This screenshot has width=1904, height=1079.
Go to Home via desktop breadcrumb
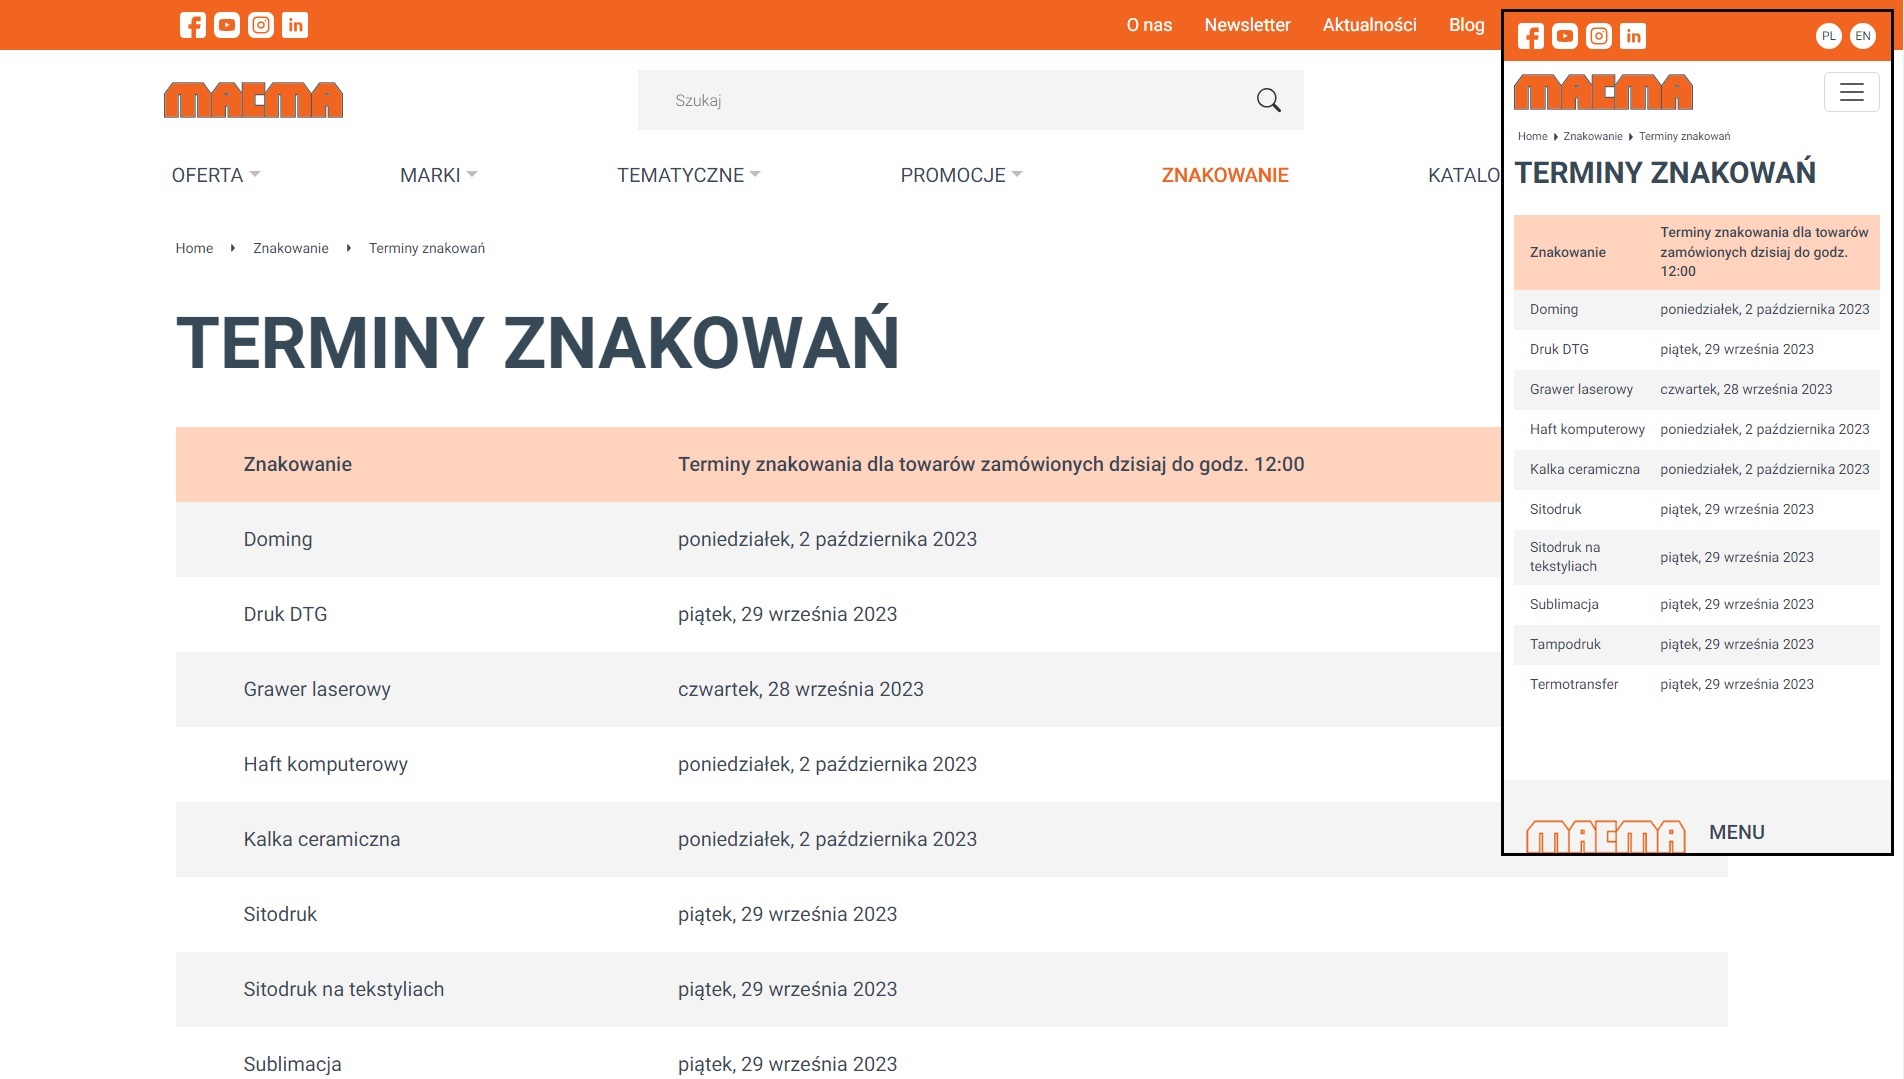pyautogui.click(x=194, y=248)
